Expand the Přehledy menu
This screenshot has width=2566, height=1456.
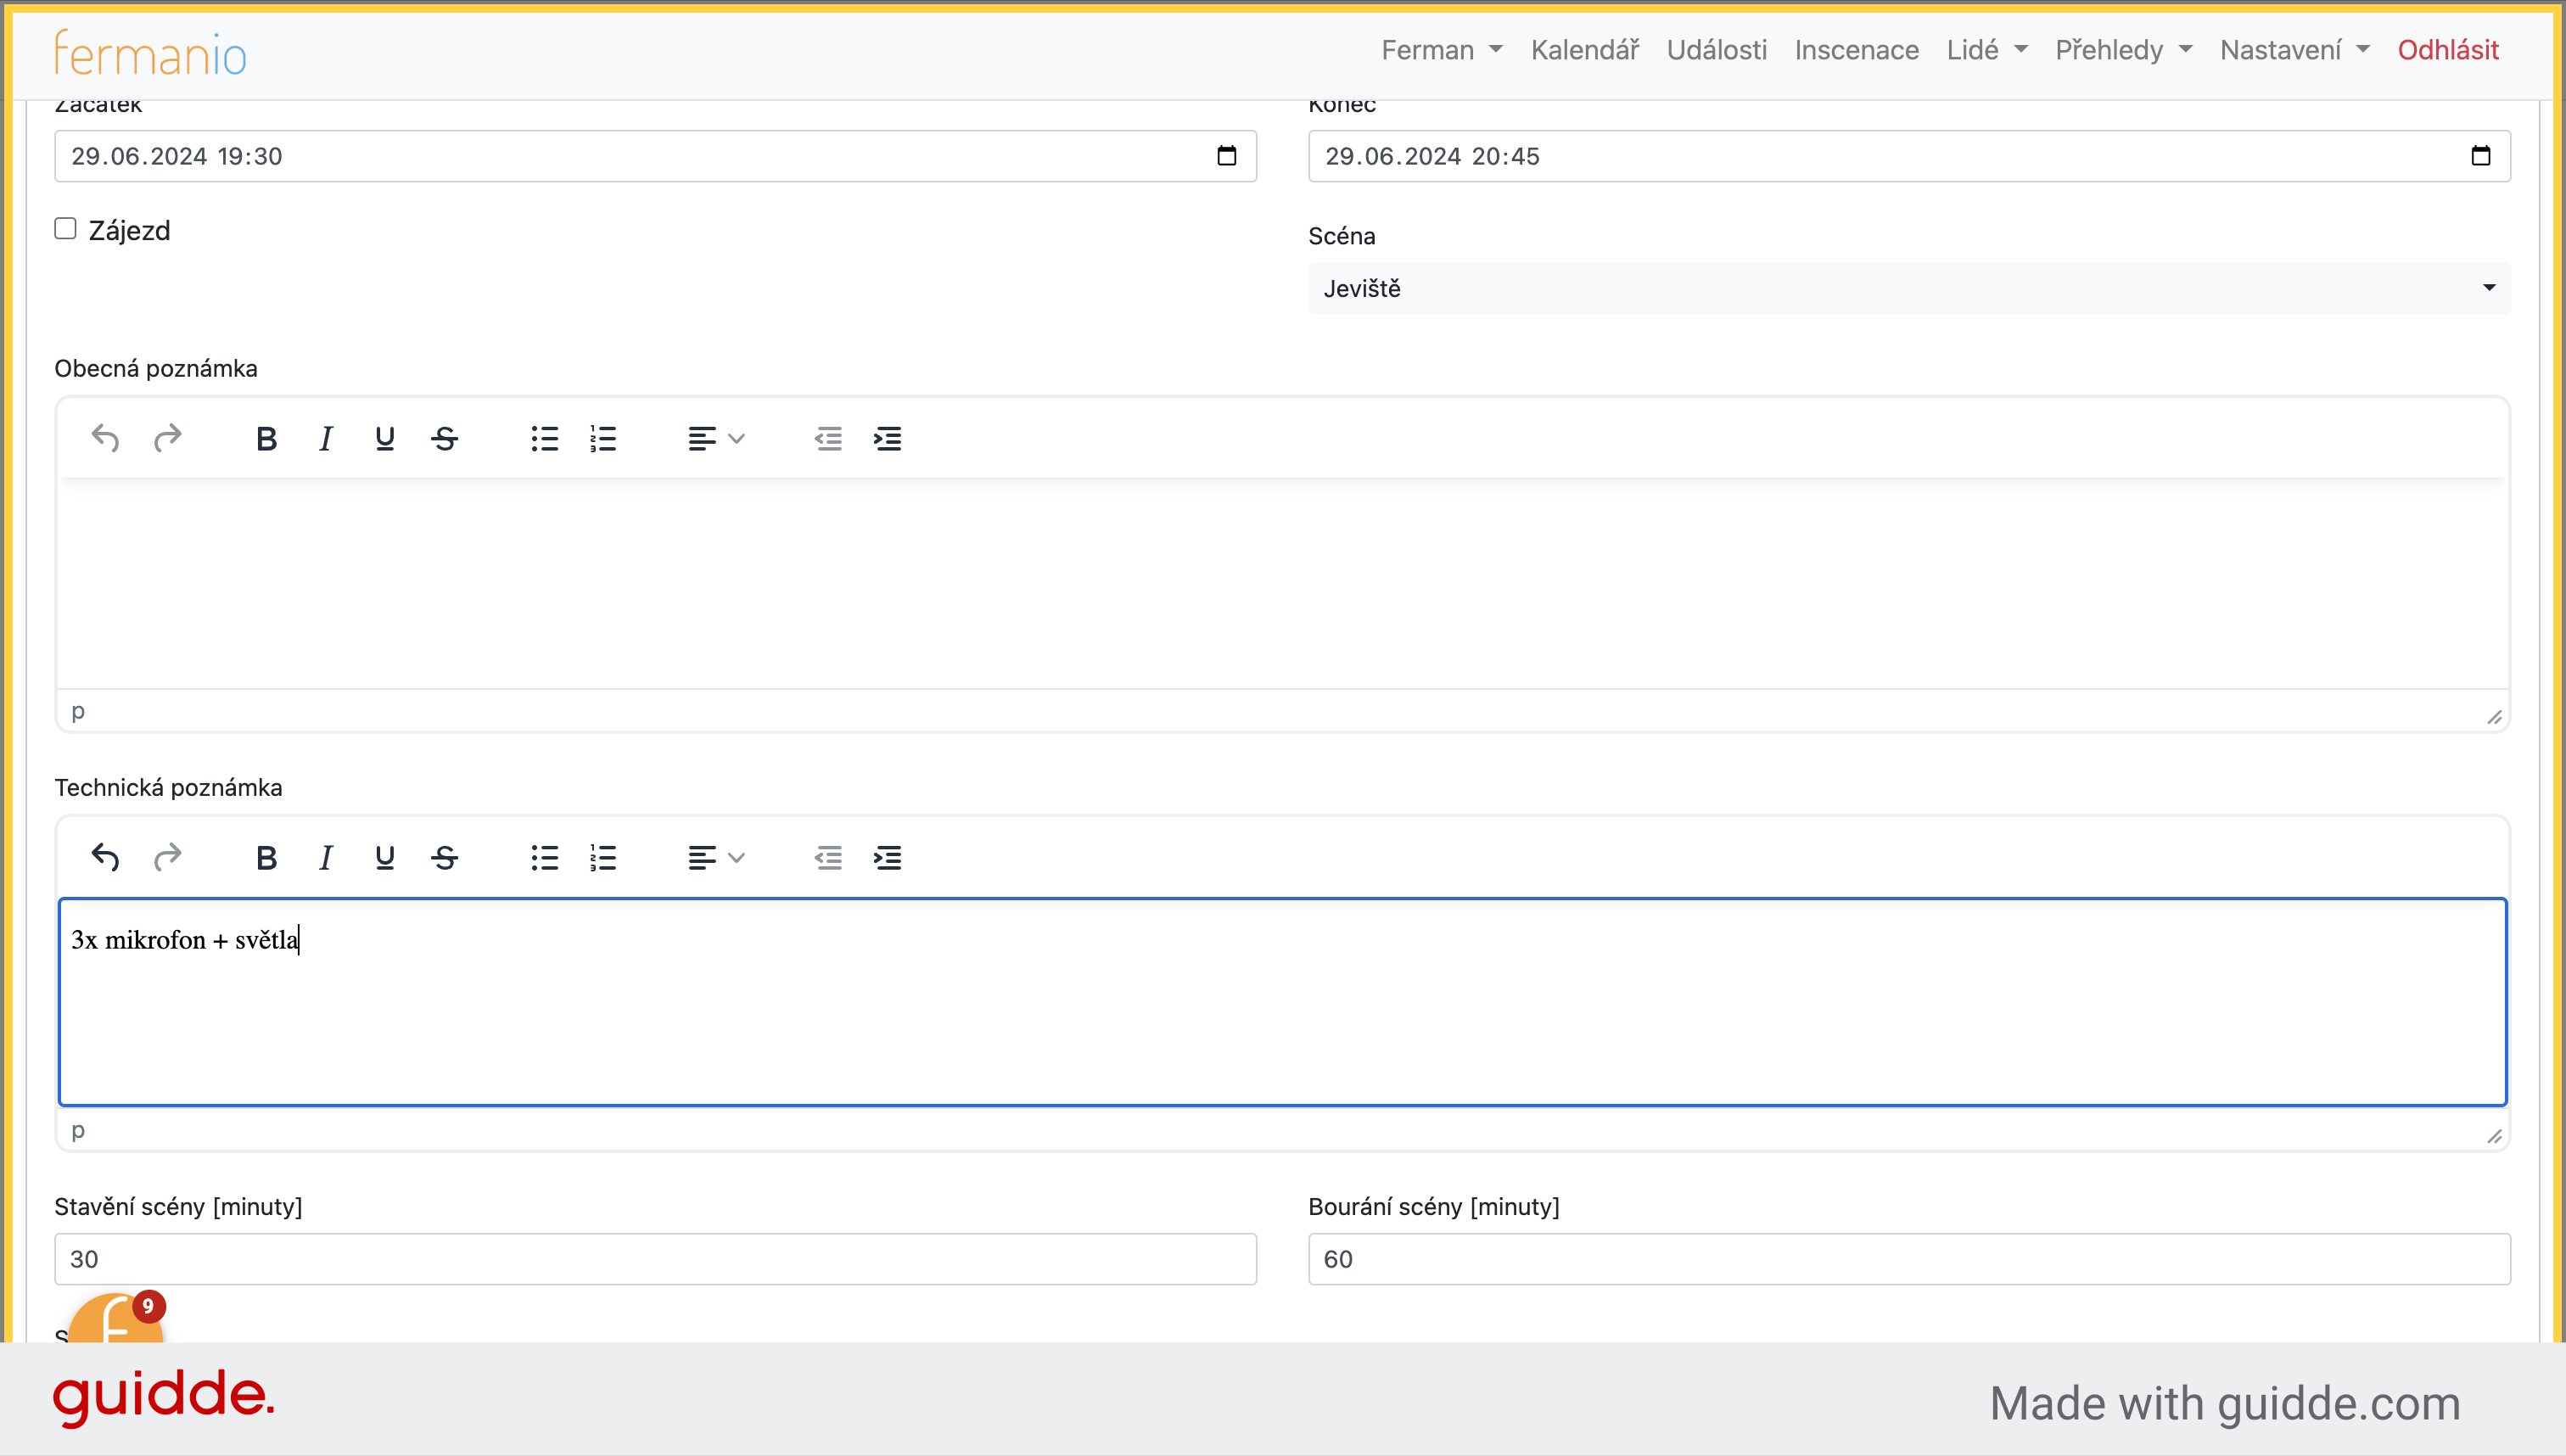[x=2123, y=50]
